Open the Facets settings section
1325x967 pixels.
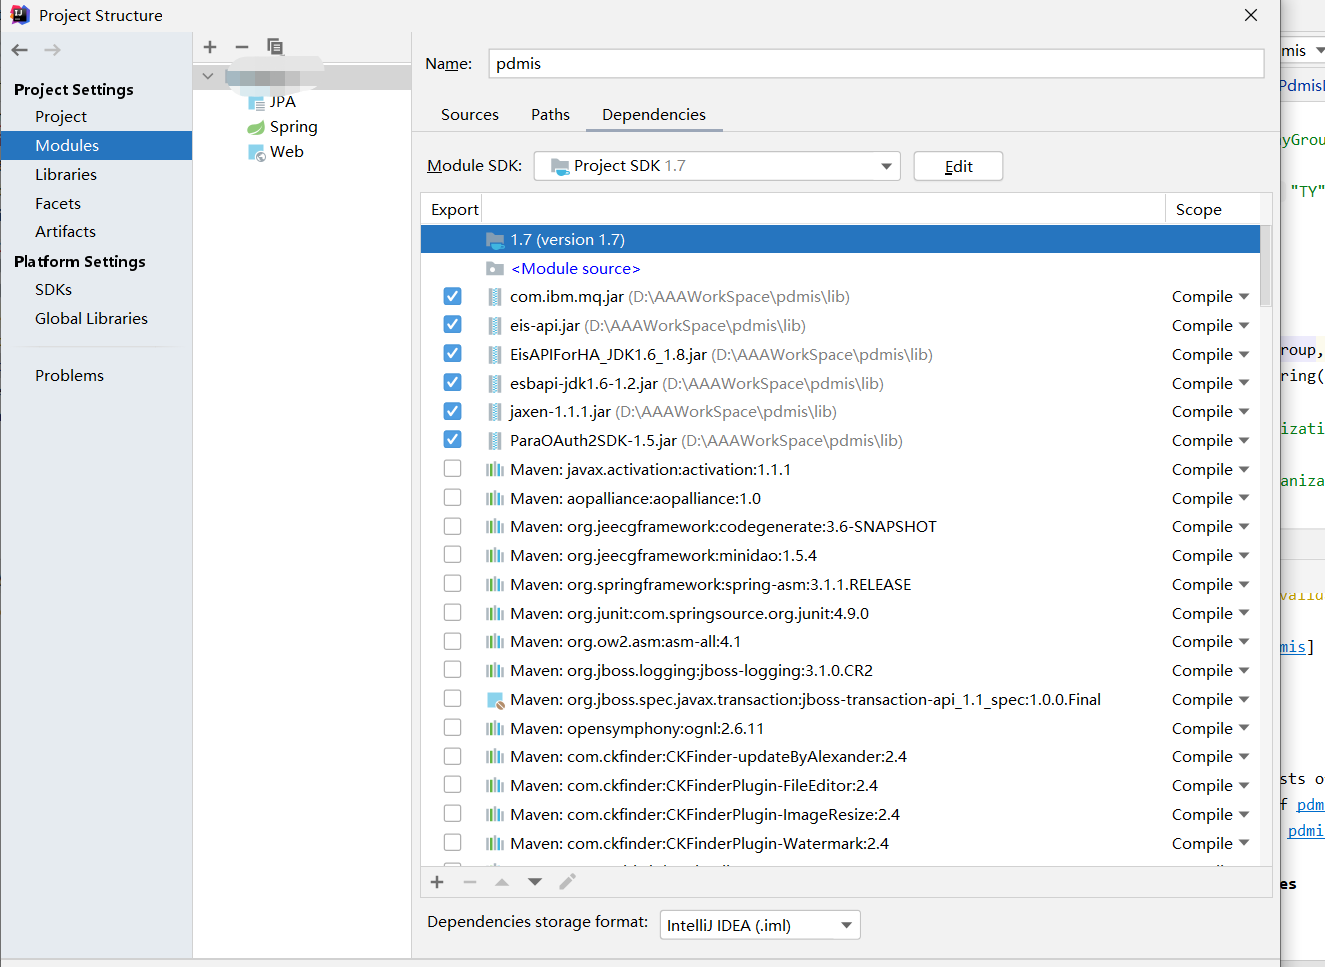58,204
